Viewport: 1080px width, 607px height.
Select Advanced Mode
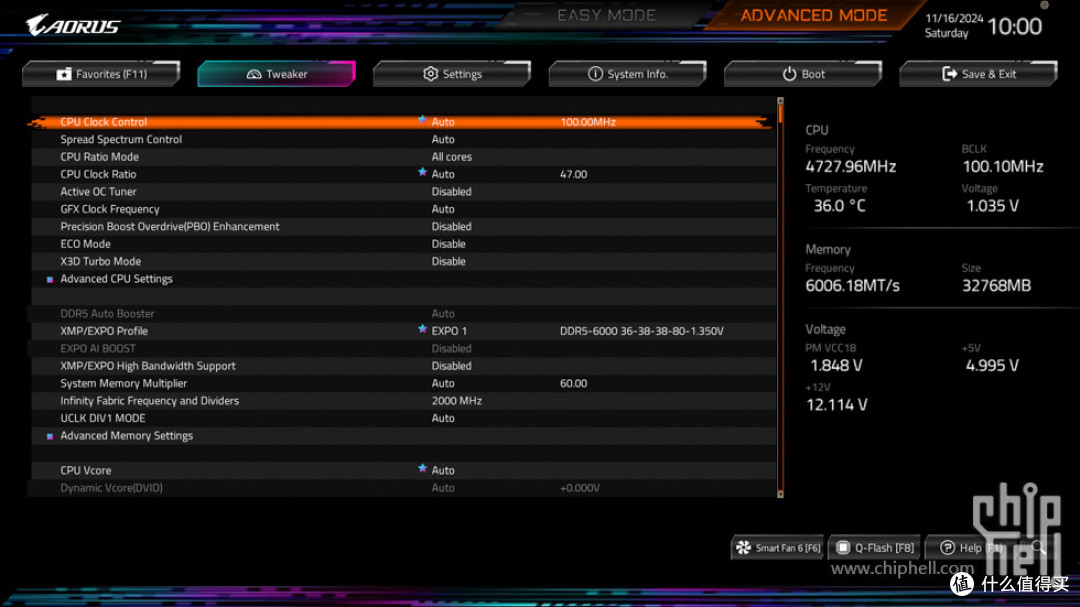(813, 15)
